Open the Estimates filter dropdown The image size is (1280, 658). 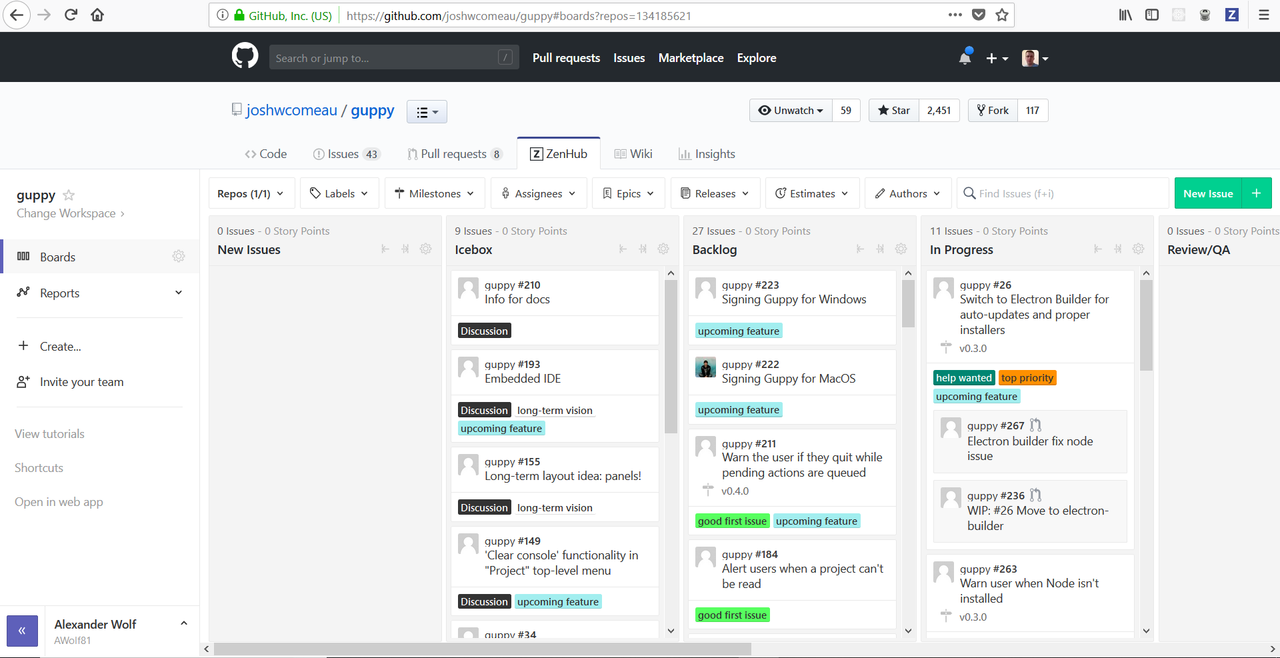812,193
